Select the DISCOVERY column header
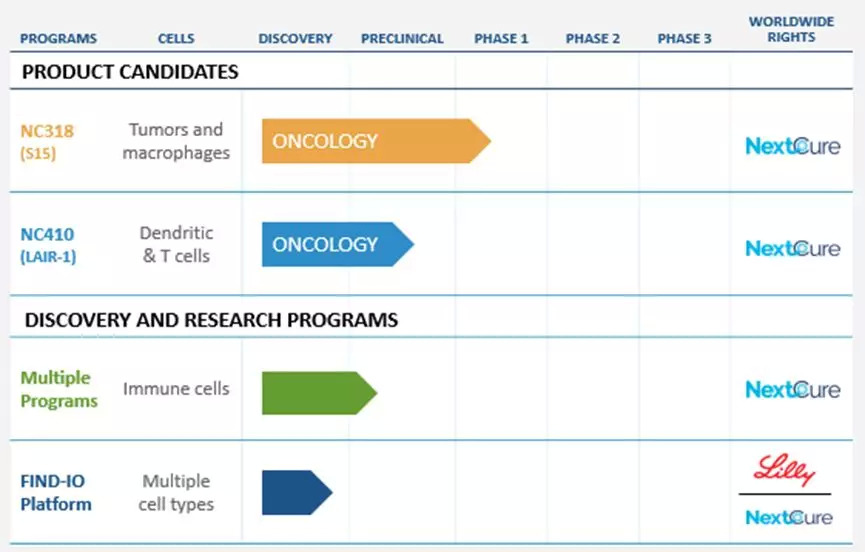865x552 pixels. click(295, 39)
